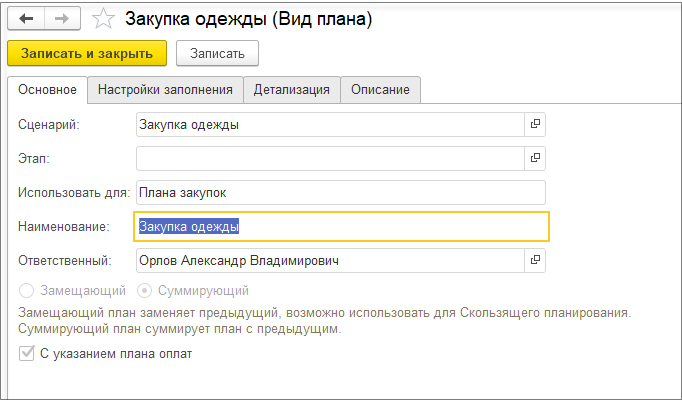Click the back navigation arrow
Screen dimensions: 682x400
point(26,18)
